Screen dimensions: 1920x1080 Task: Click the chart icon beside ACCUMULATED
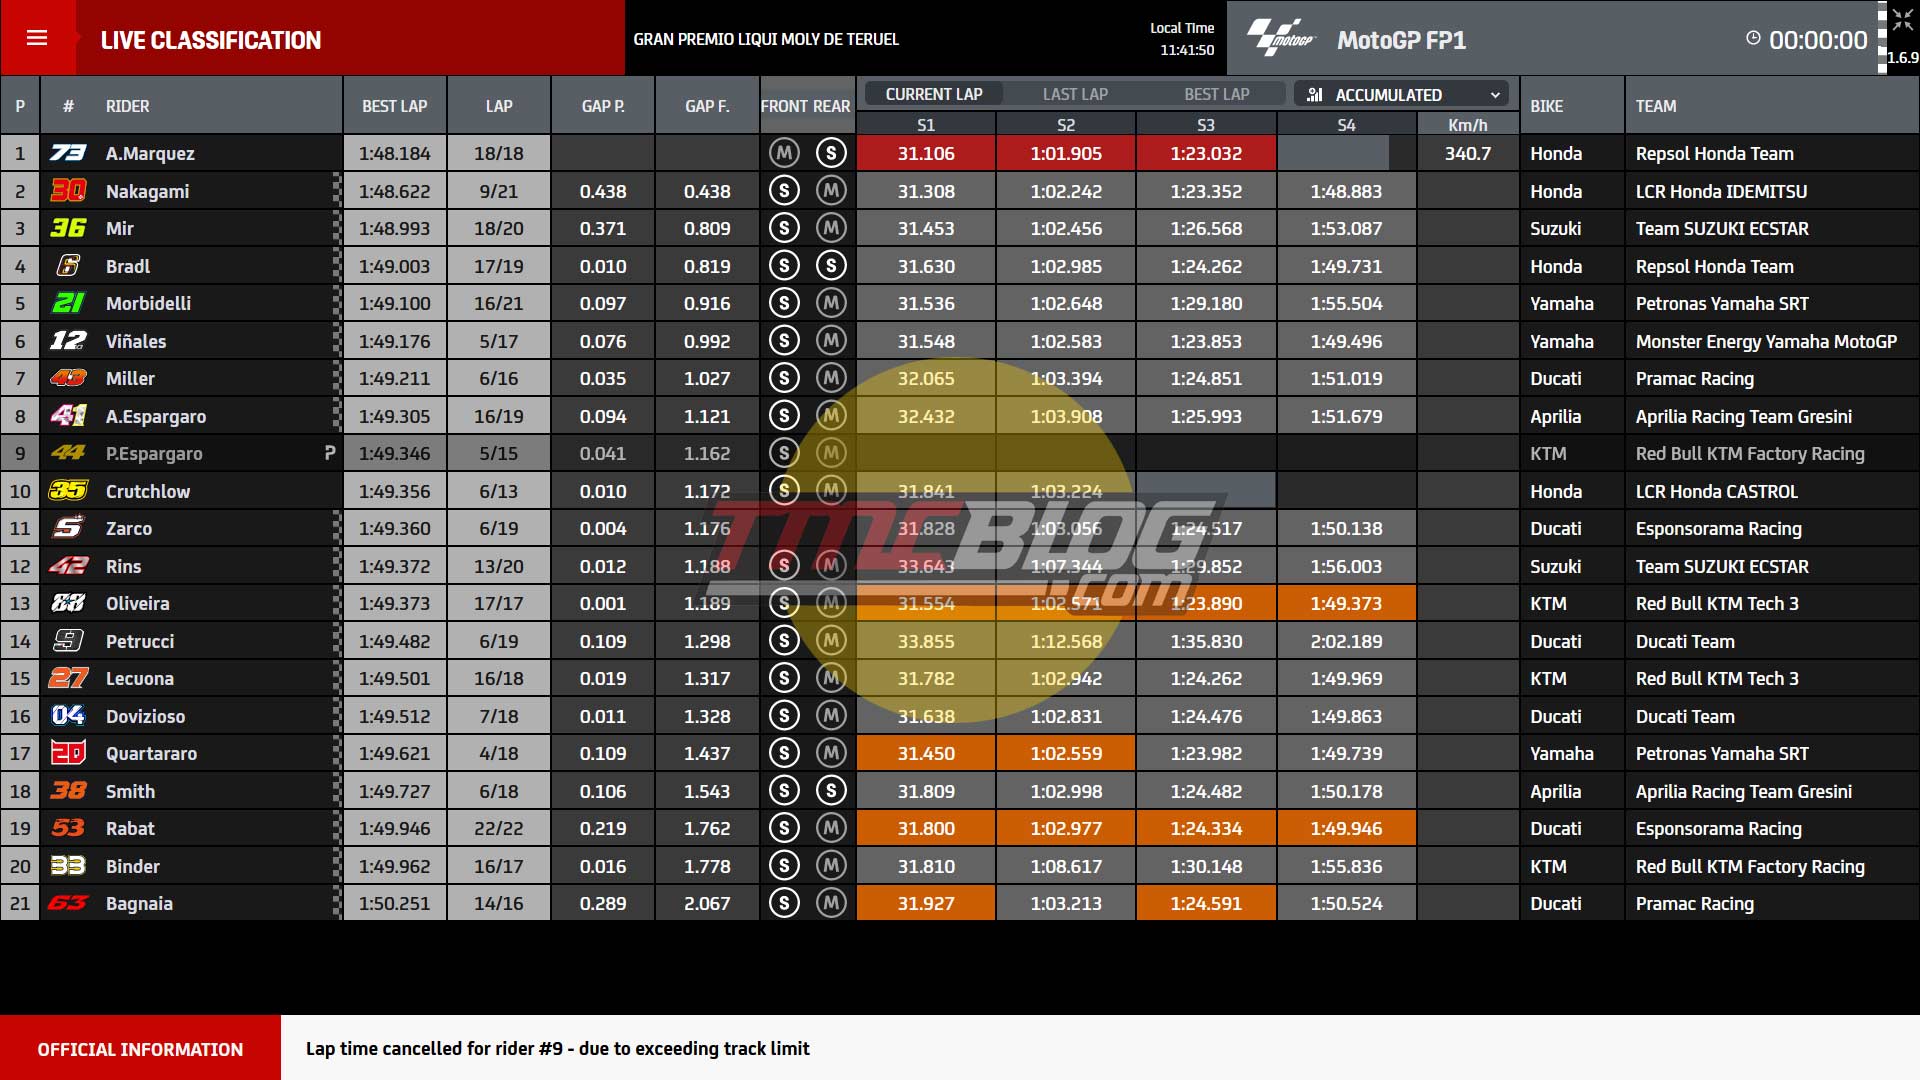point(1315,95)
